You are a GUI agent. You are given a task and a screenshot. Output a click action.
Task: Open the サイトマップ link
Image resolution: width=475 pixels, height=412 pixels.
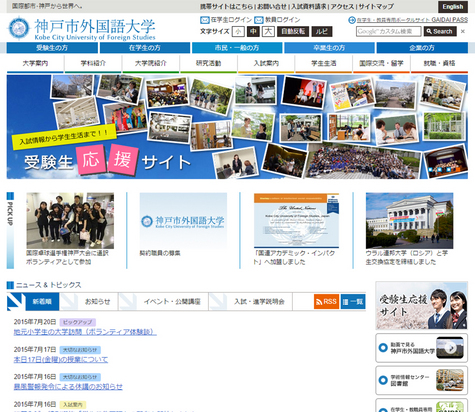coord(376,6)
